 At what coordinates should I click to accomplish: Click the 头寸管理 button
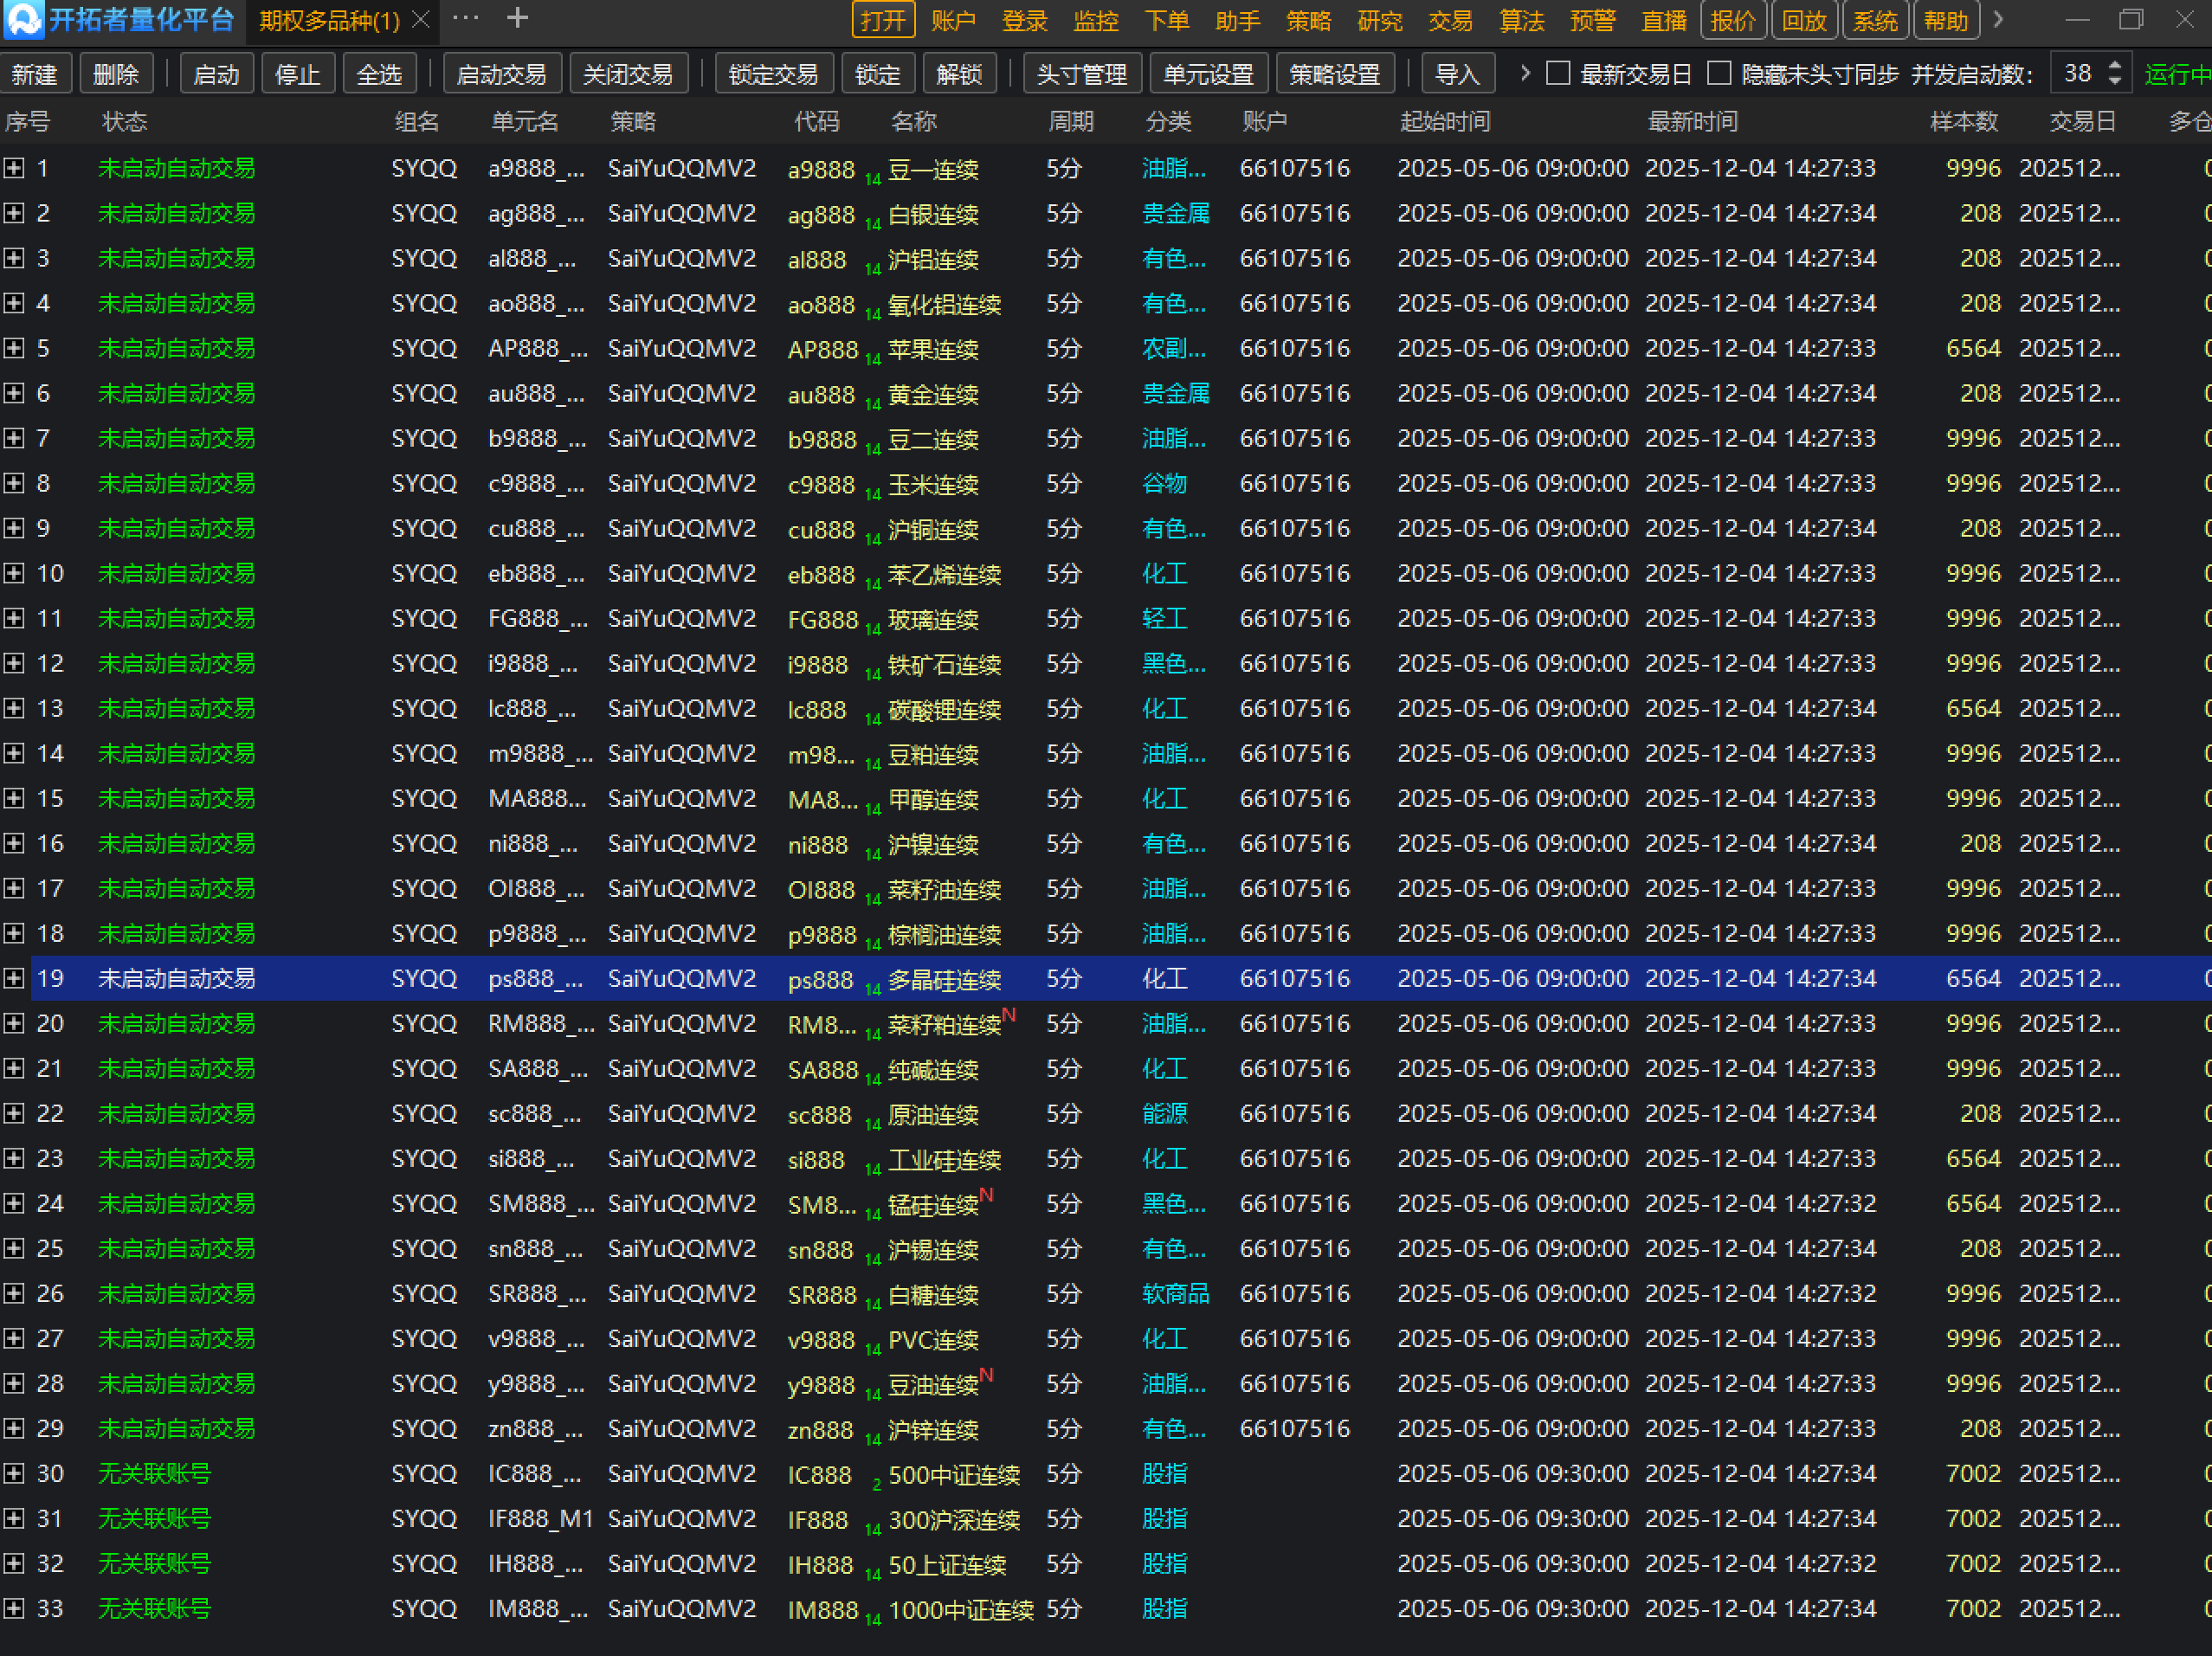1081,74
